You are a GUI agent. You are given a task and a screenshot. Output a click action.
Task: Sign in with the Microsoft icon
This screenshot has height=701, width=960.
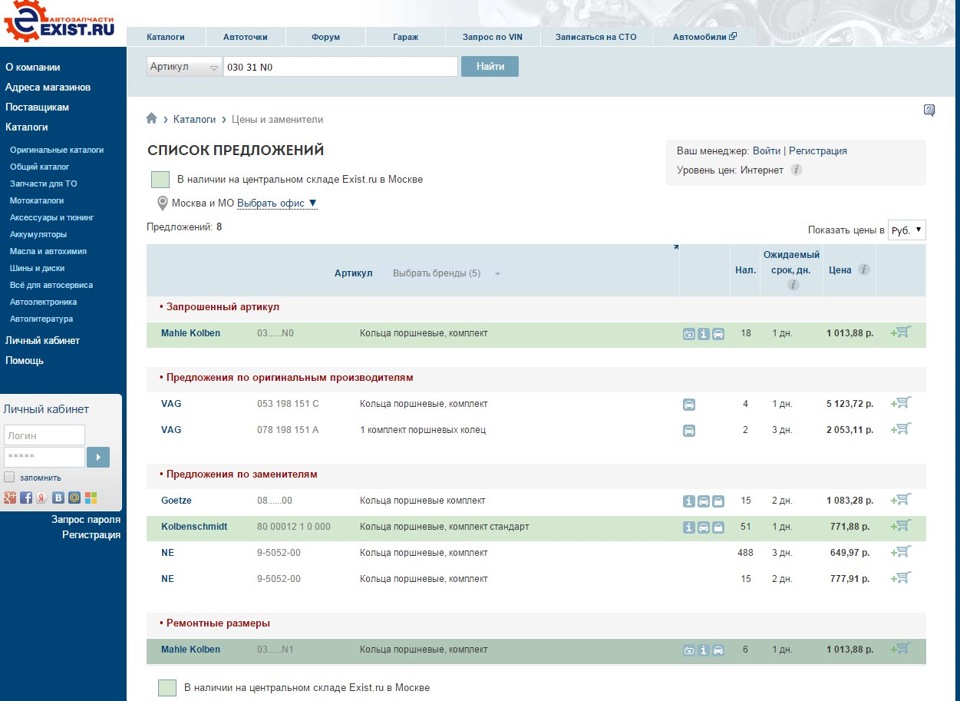(91, 498)
